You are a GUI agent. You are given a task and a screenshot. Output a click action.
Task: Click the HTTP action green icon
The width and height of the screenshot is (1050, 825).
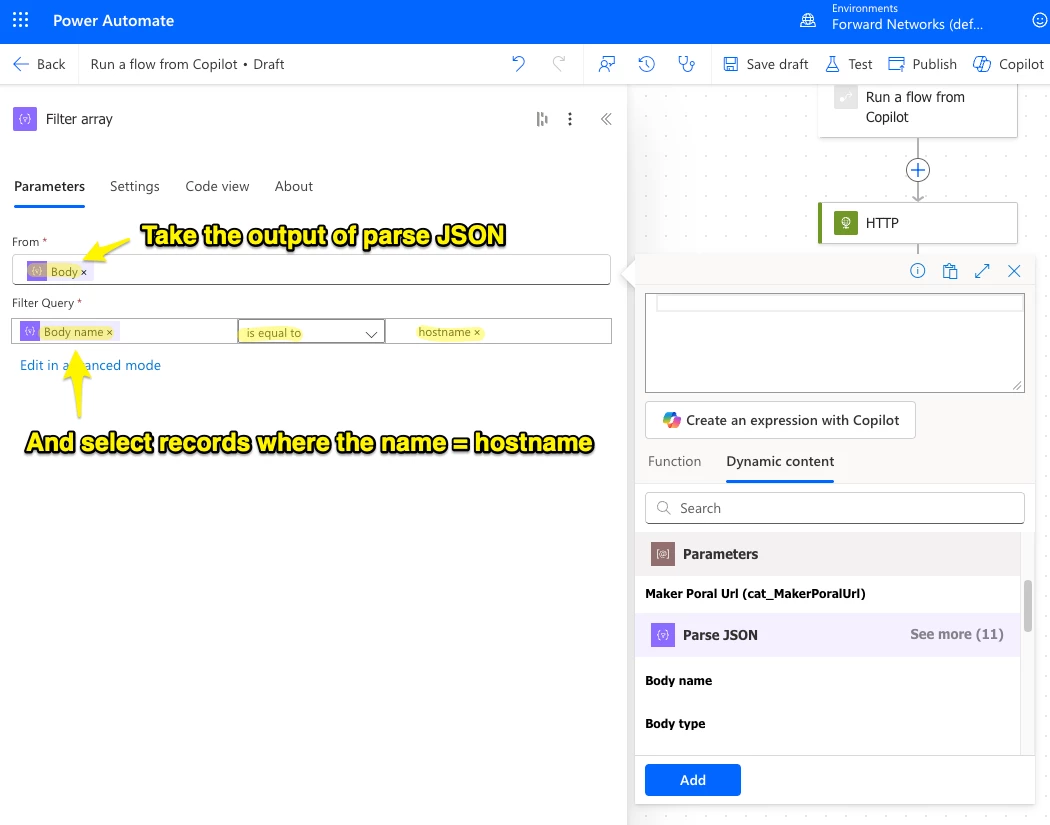tap(846, 223)
